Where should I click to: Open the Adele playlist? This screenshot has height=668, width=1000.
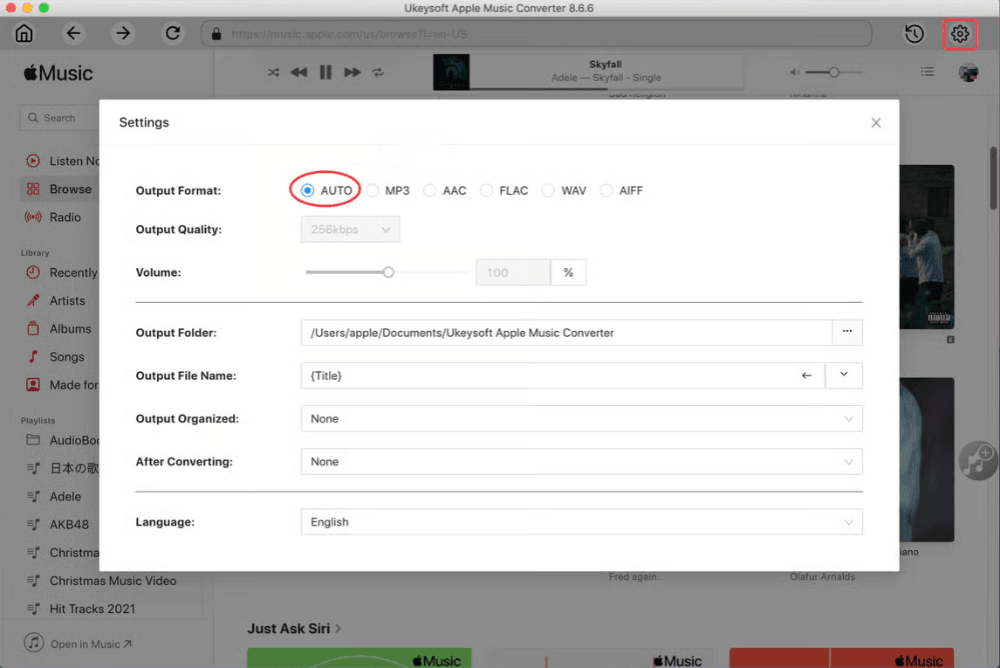tap(65, 496)
